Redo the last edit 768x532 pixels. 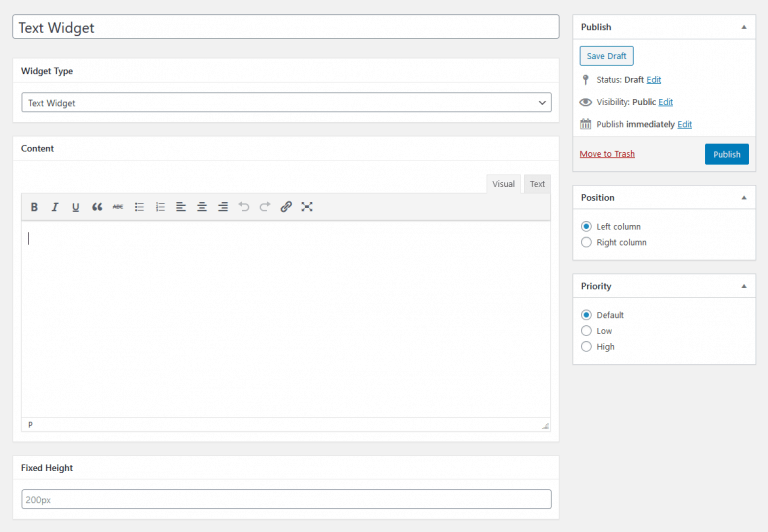pyautogui.click(x=264, y=207)
